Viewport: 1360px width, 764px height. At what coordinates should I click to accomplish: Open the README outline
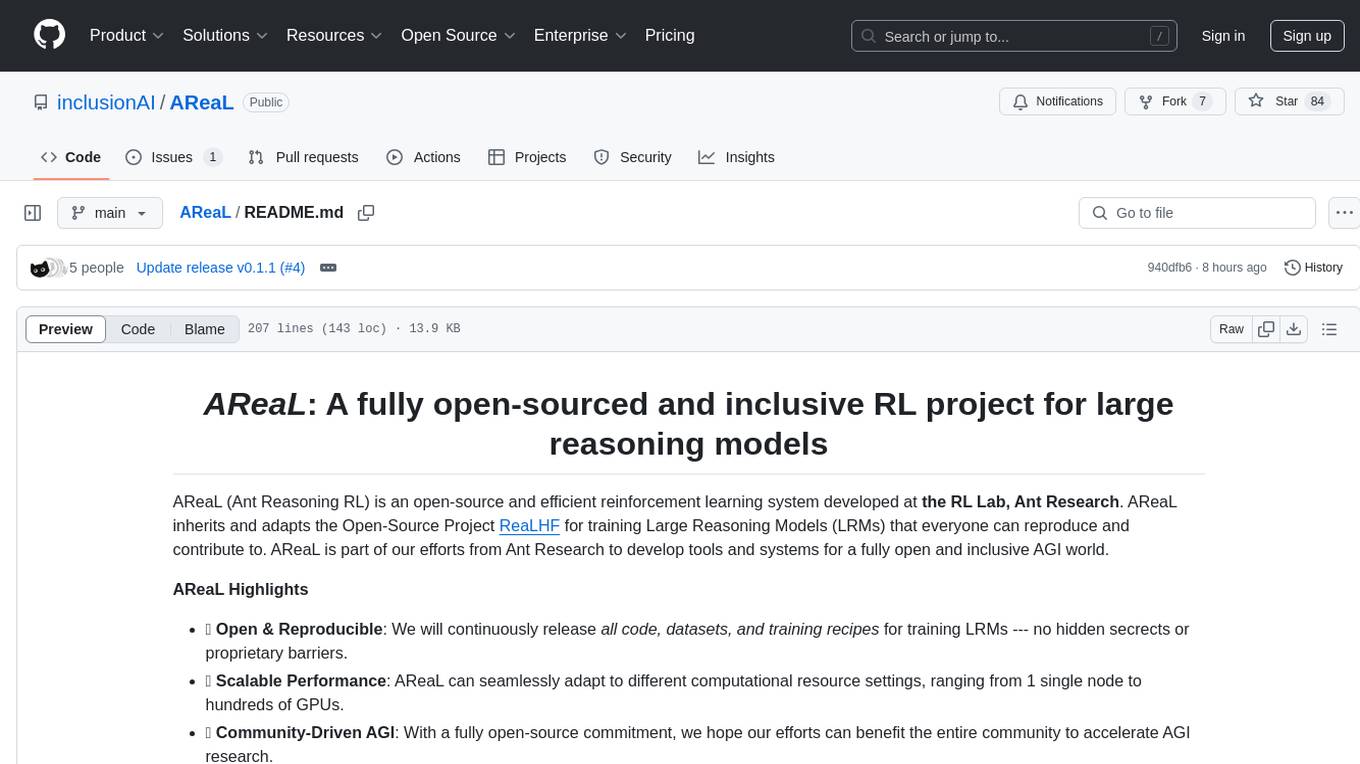(x=1329, y=329)
